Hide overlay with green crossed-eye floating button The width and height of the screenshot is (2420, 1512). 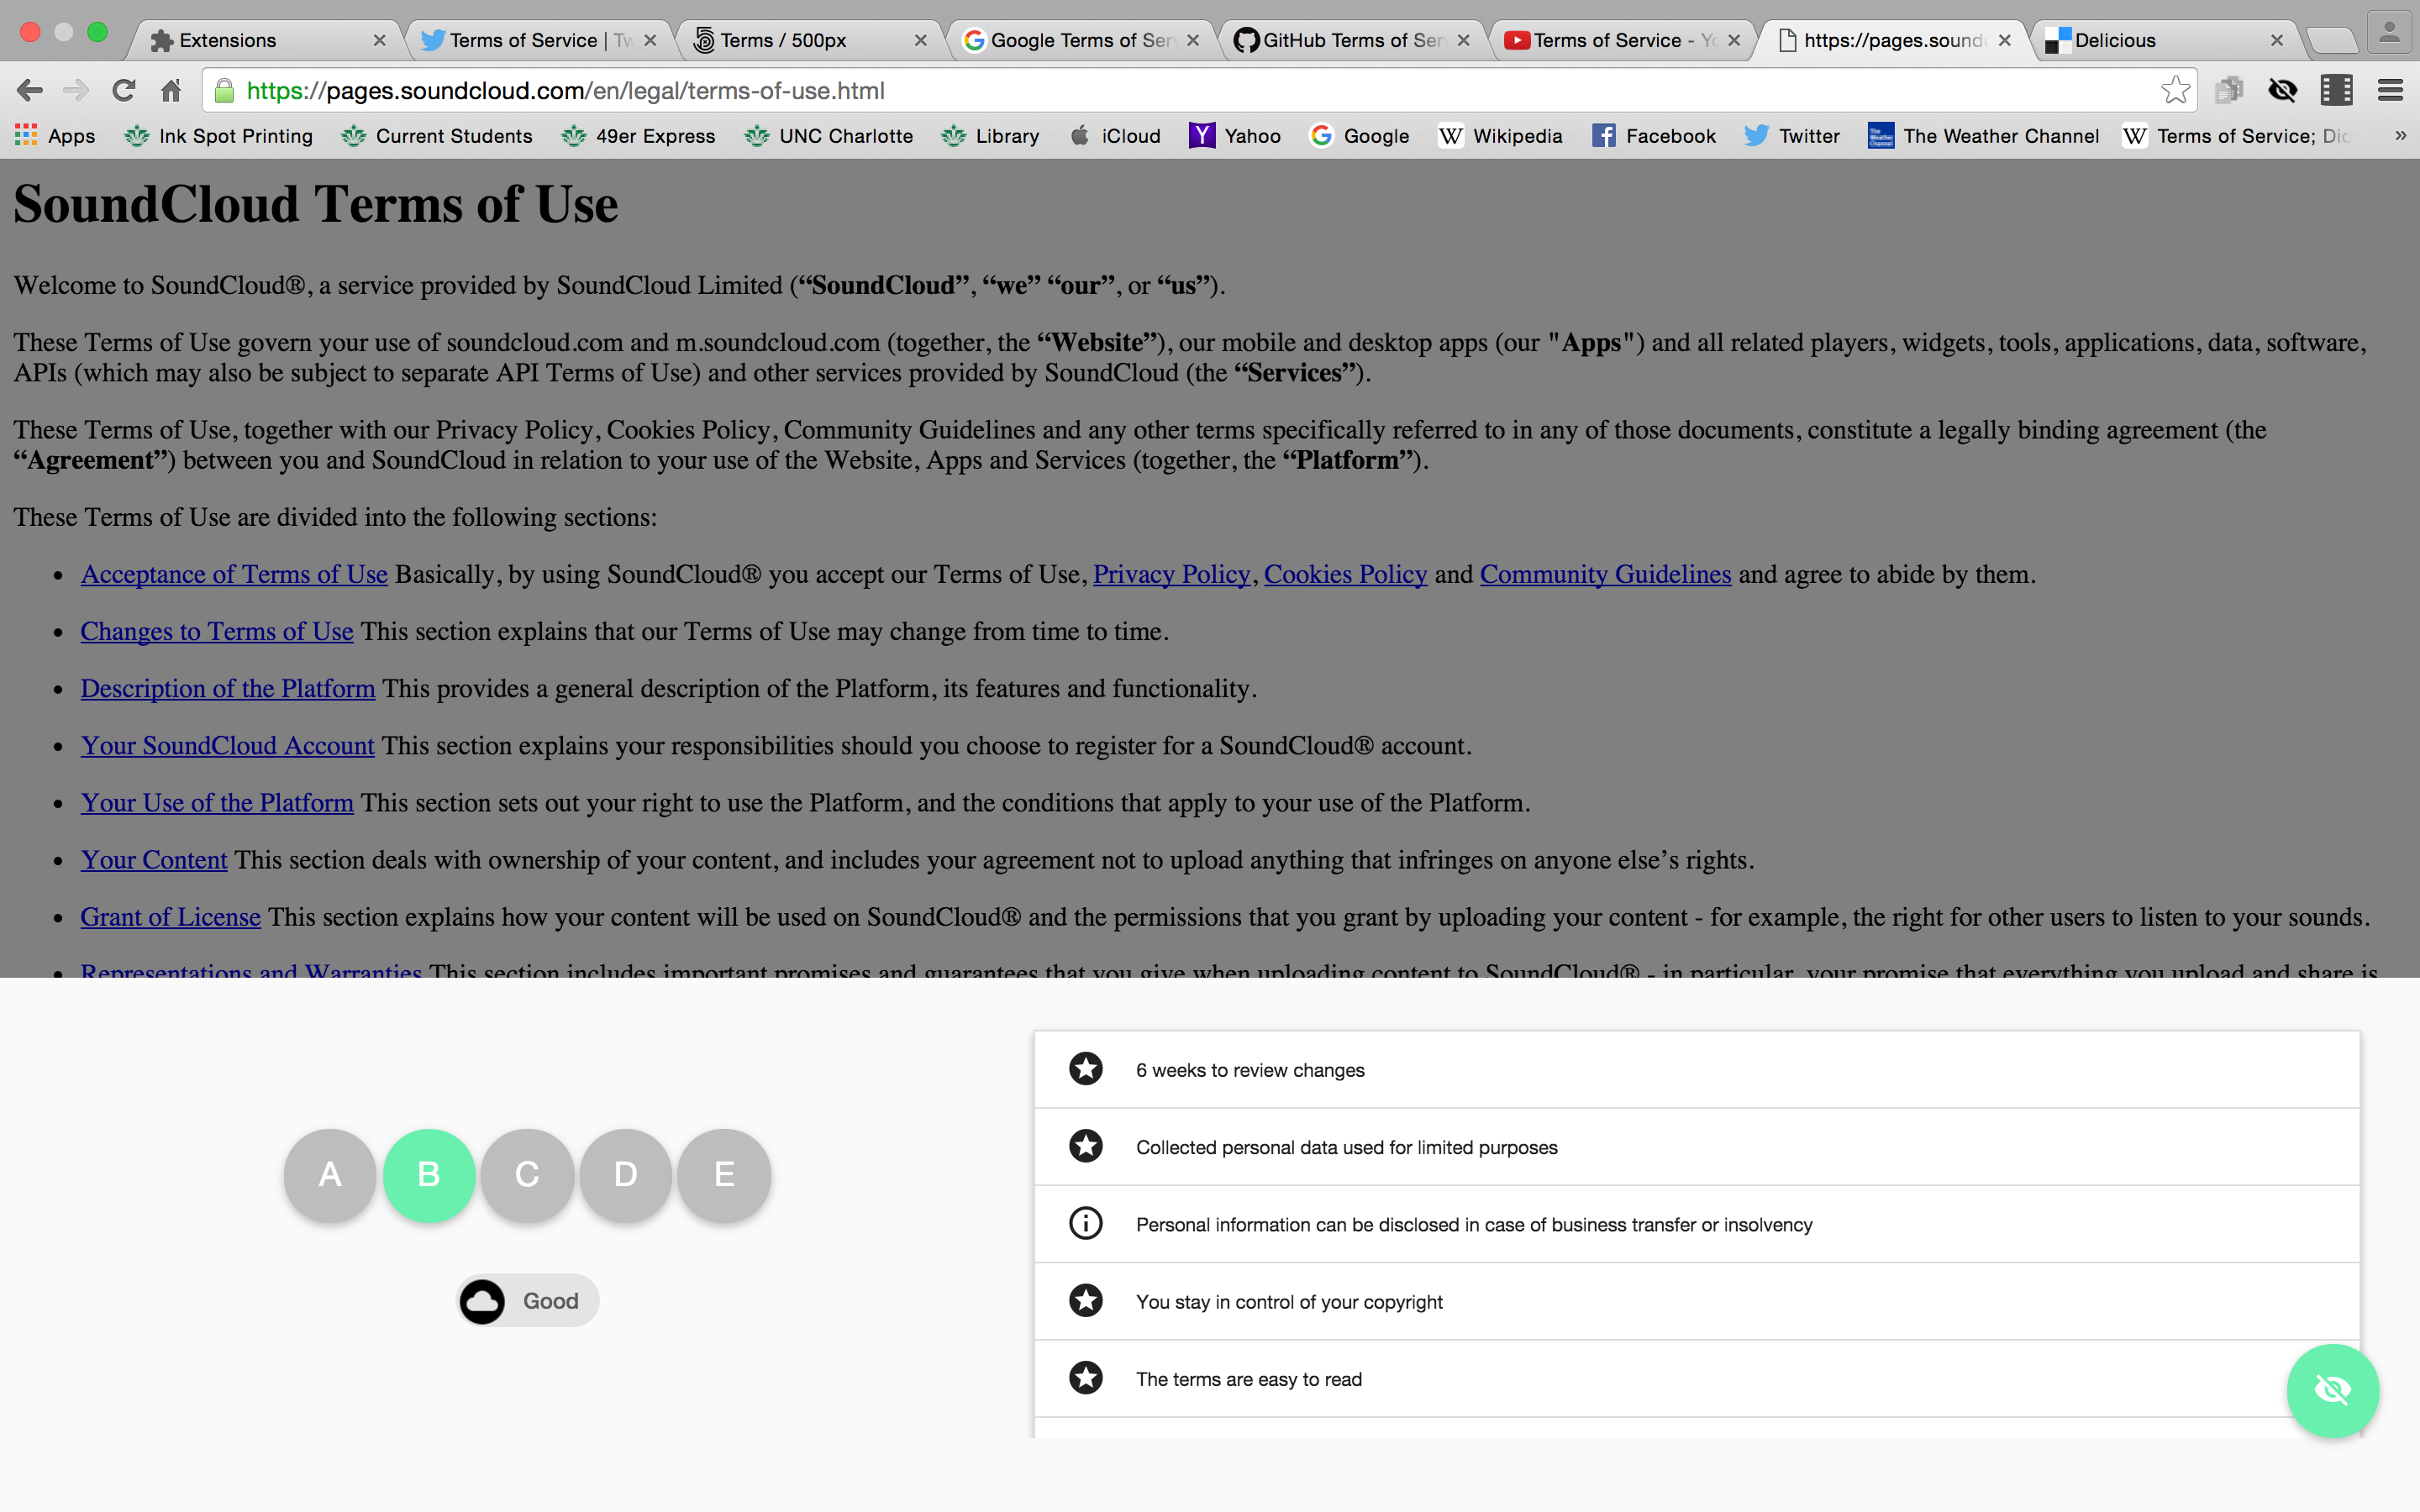pyautogui.click(x=2332, y=1390)
